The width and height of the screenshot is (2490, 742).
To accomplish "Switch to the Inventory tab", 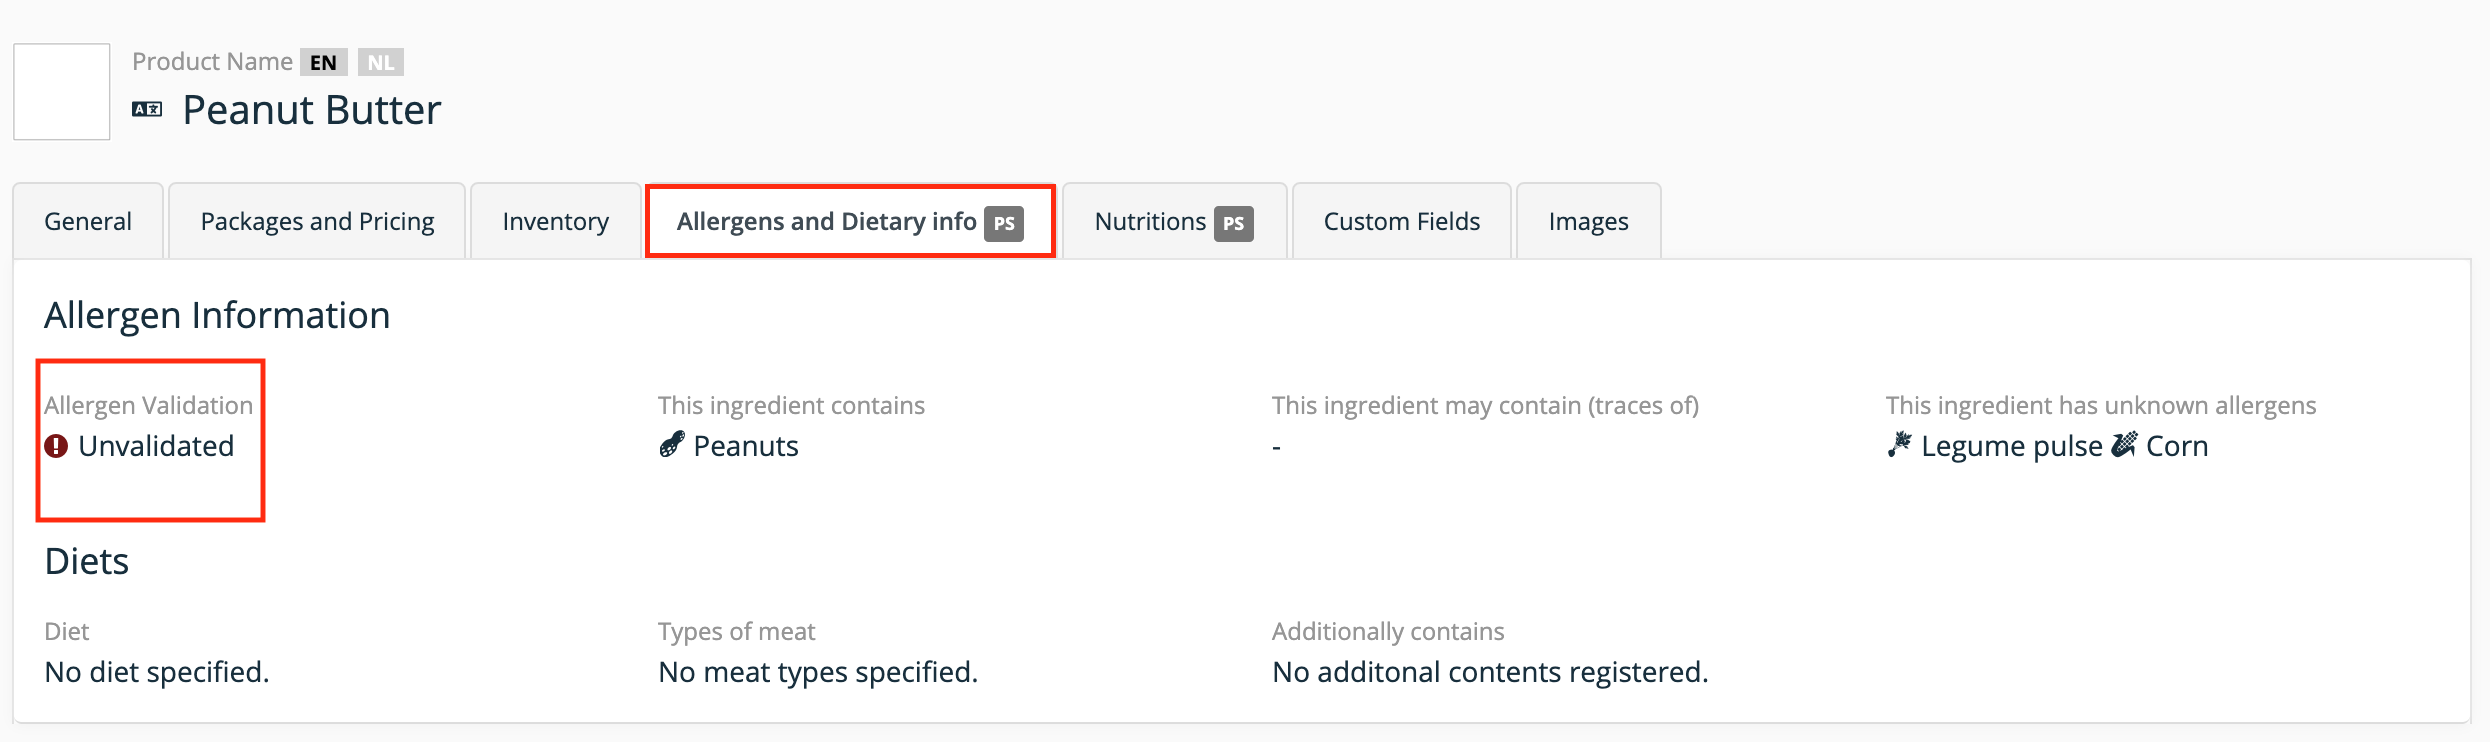I will (555, 221).
